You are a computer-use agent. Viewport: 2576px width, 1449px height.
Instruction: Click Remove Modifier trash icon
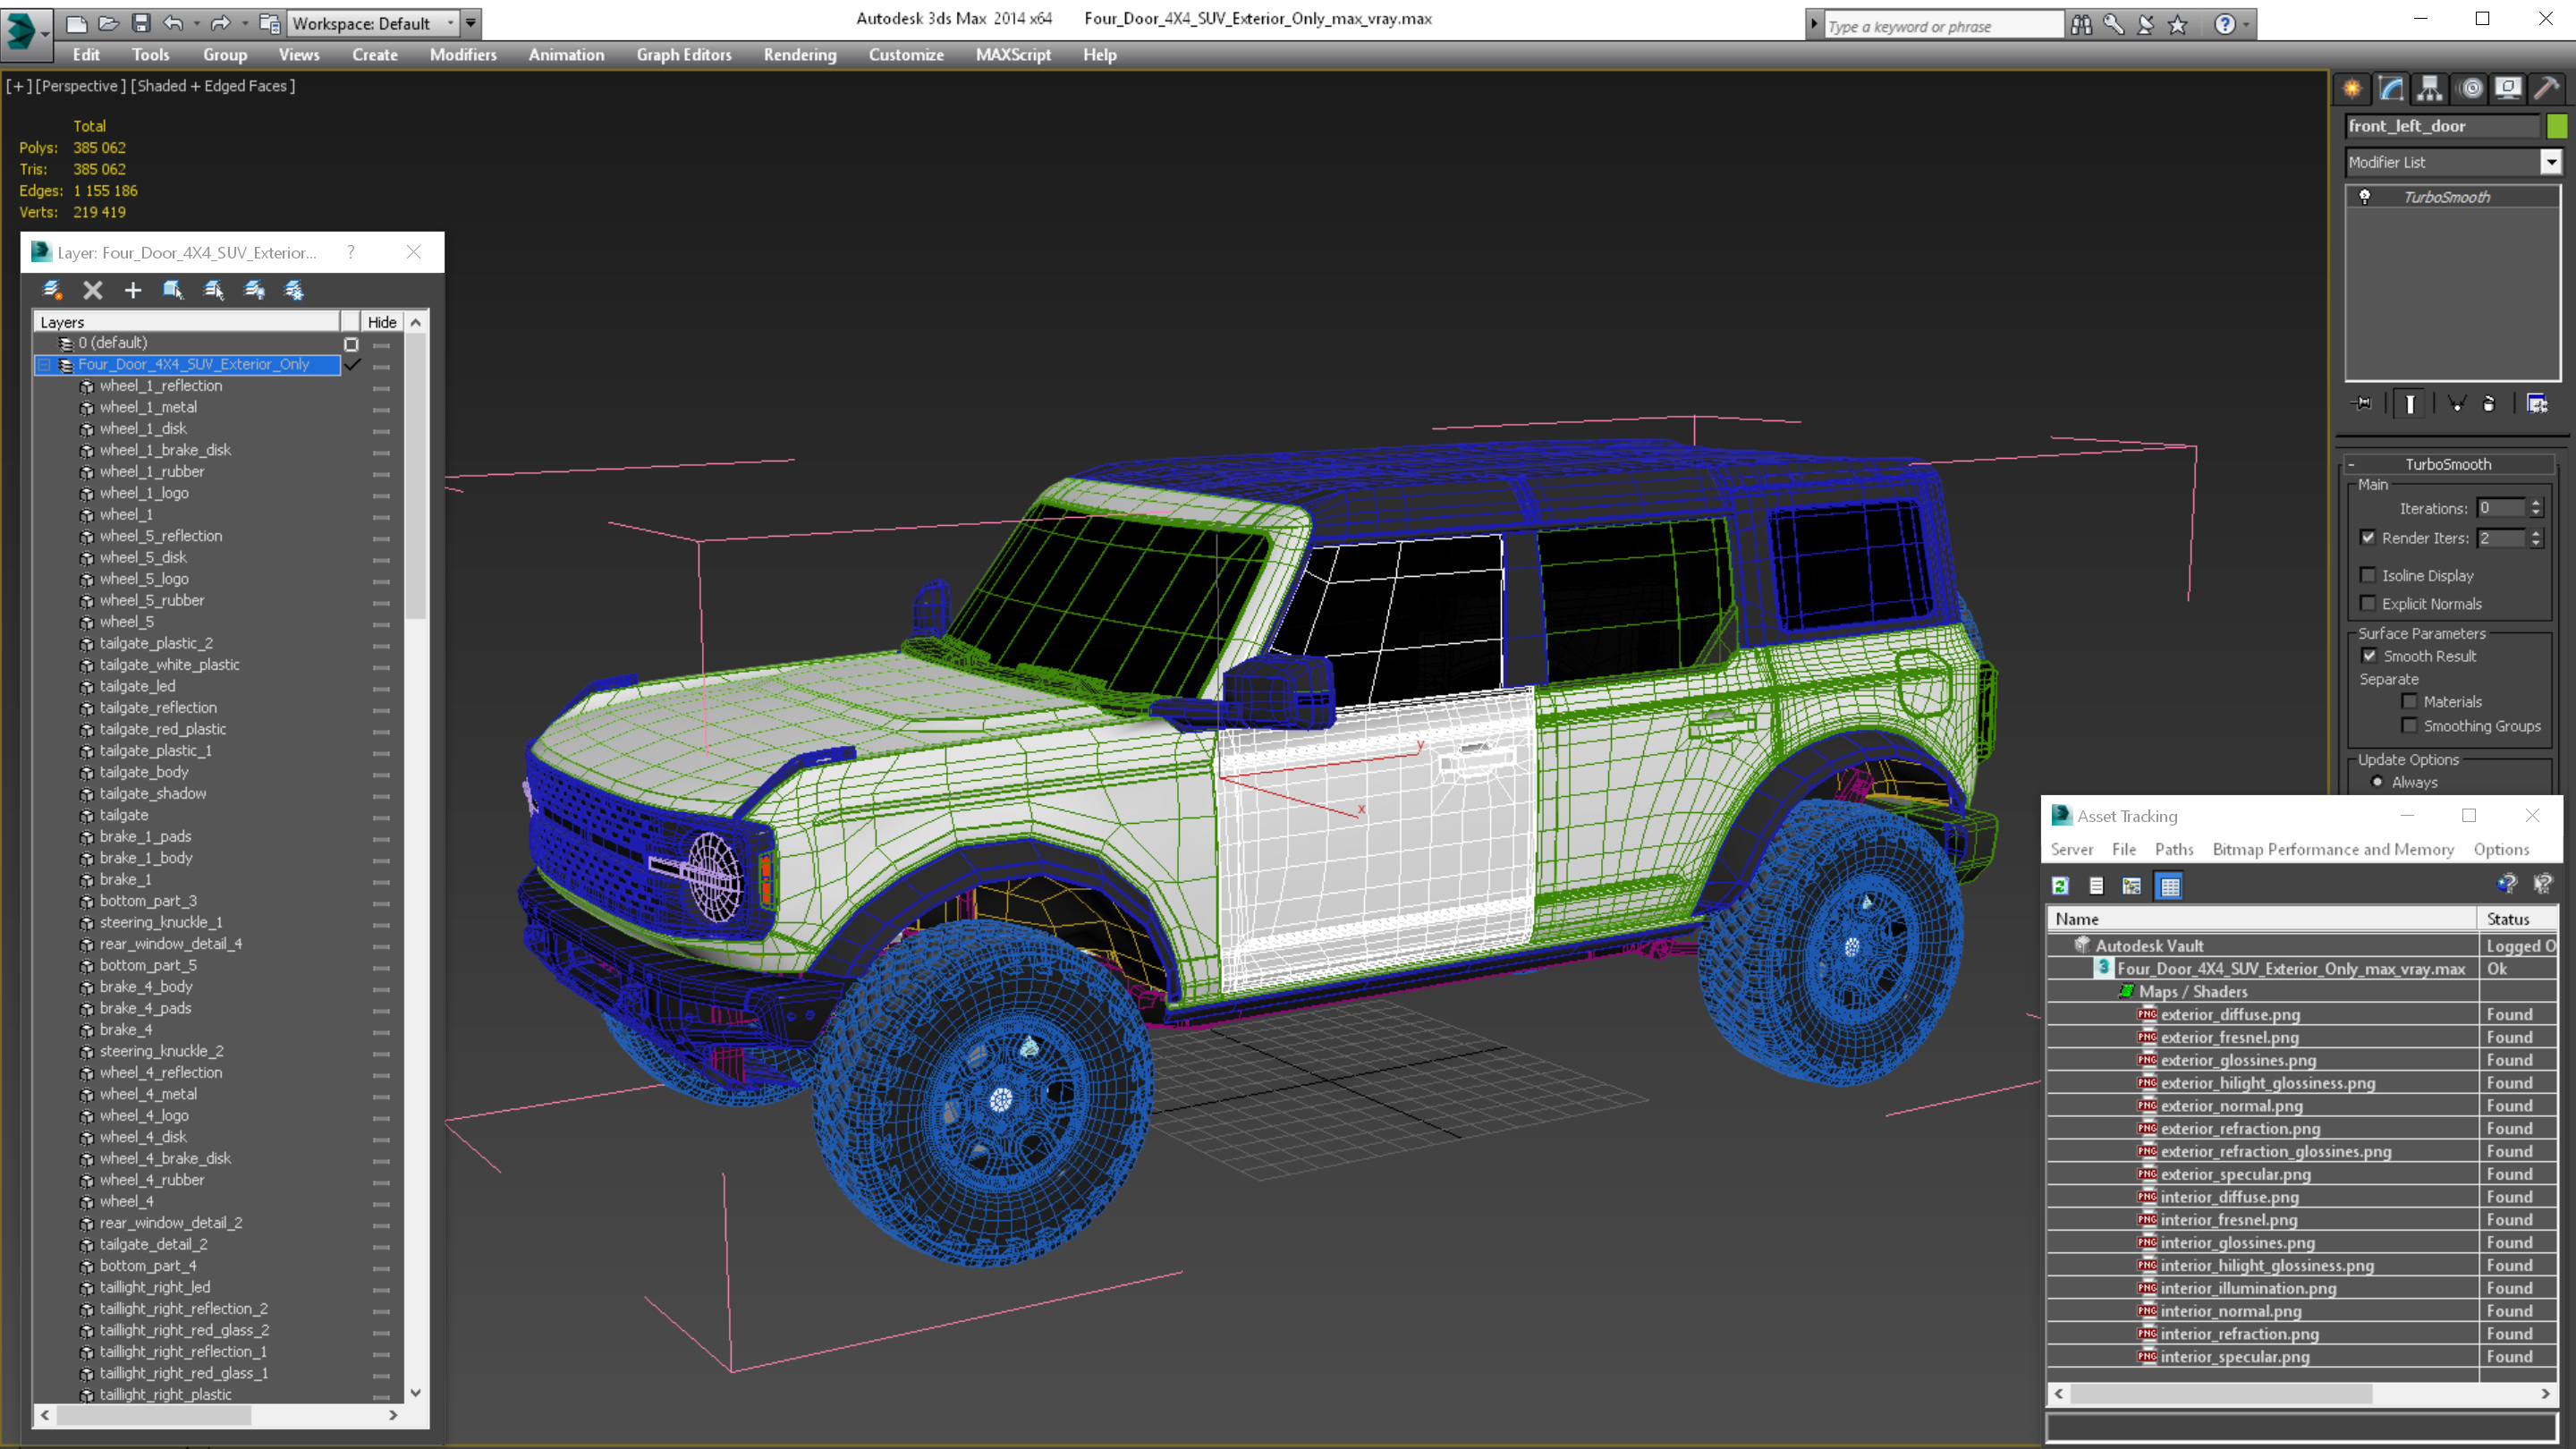pyautogui.click(x=2489, y=404)
